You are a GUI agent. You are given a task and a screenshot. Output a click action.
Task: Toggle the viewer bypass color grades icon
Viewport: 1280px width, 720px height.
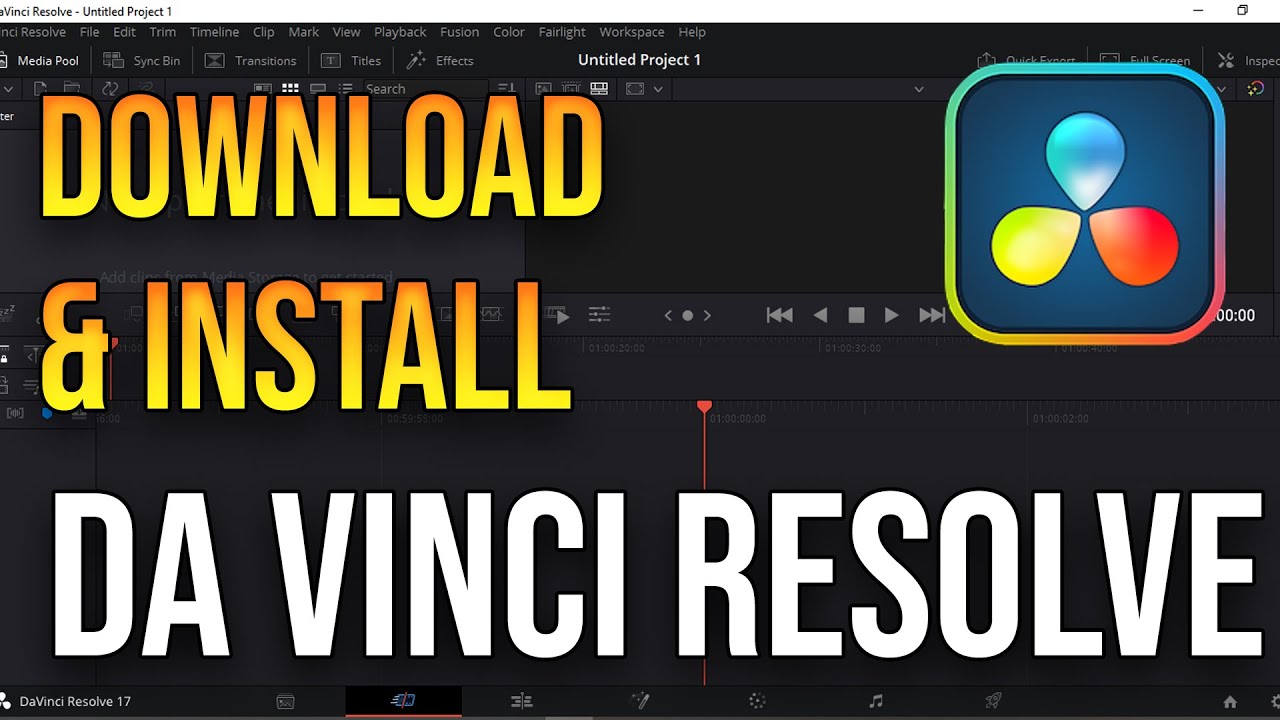(1256, 89)
